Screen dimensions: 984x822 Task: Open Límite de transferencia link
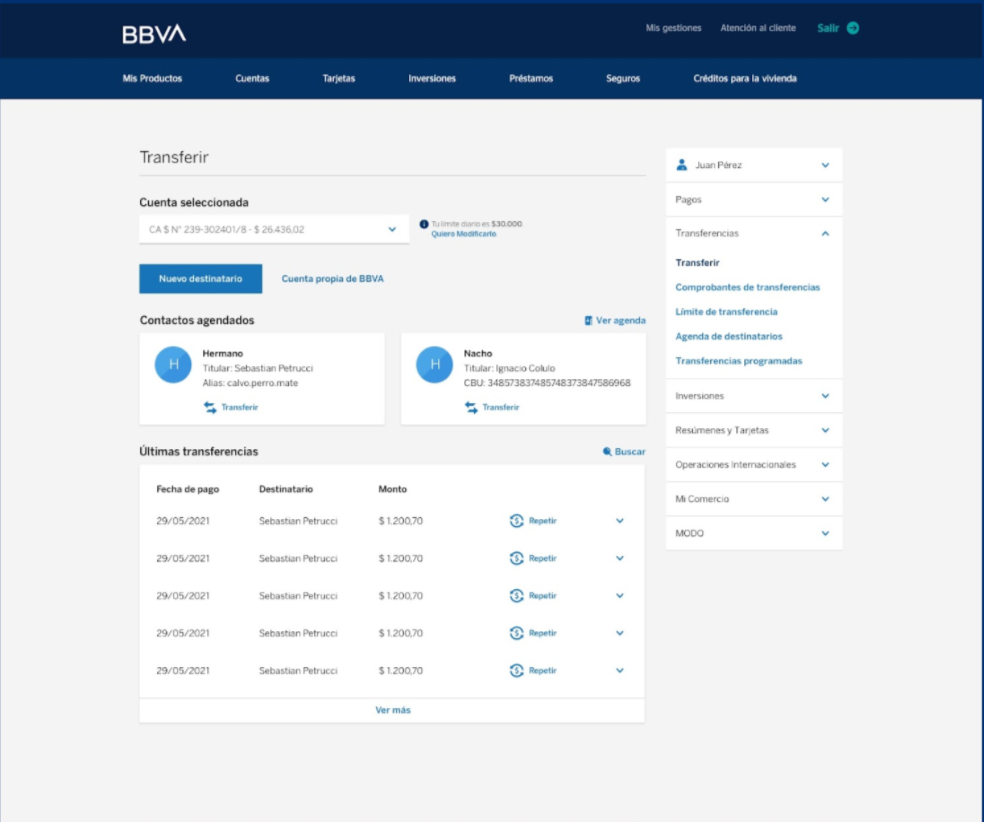tap(726, 312)
